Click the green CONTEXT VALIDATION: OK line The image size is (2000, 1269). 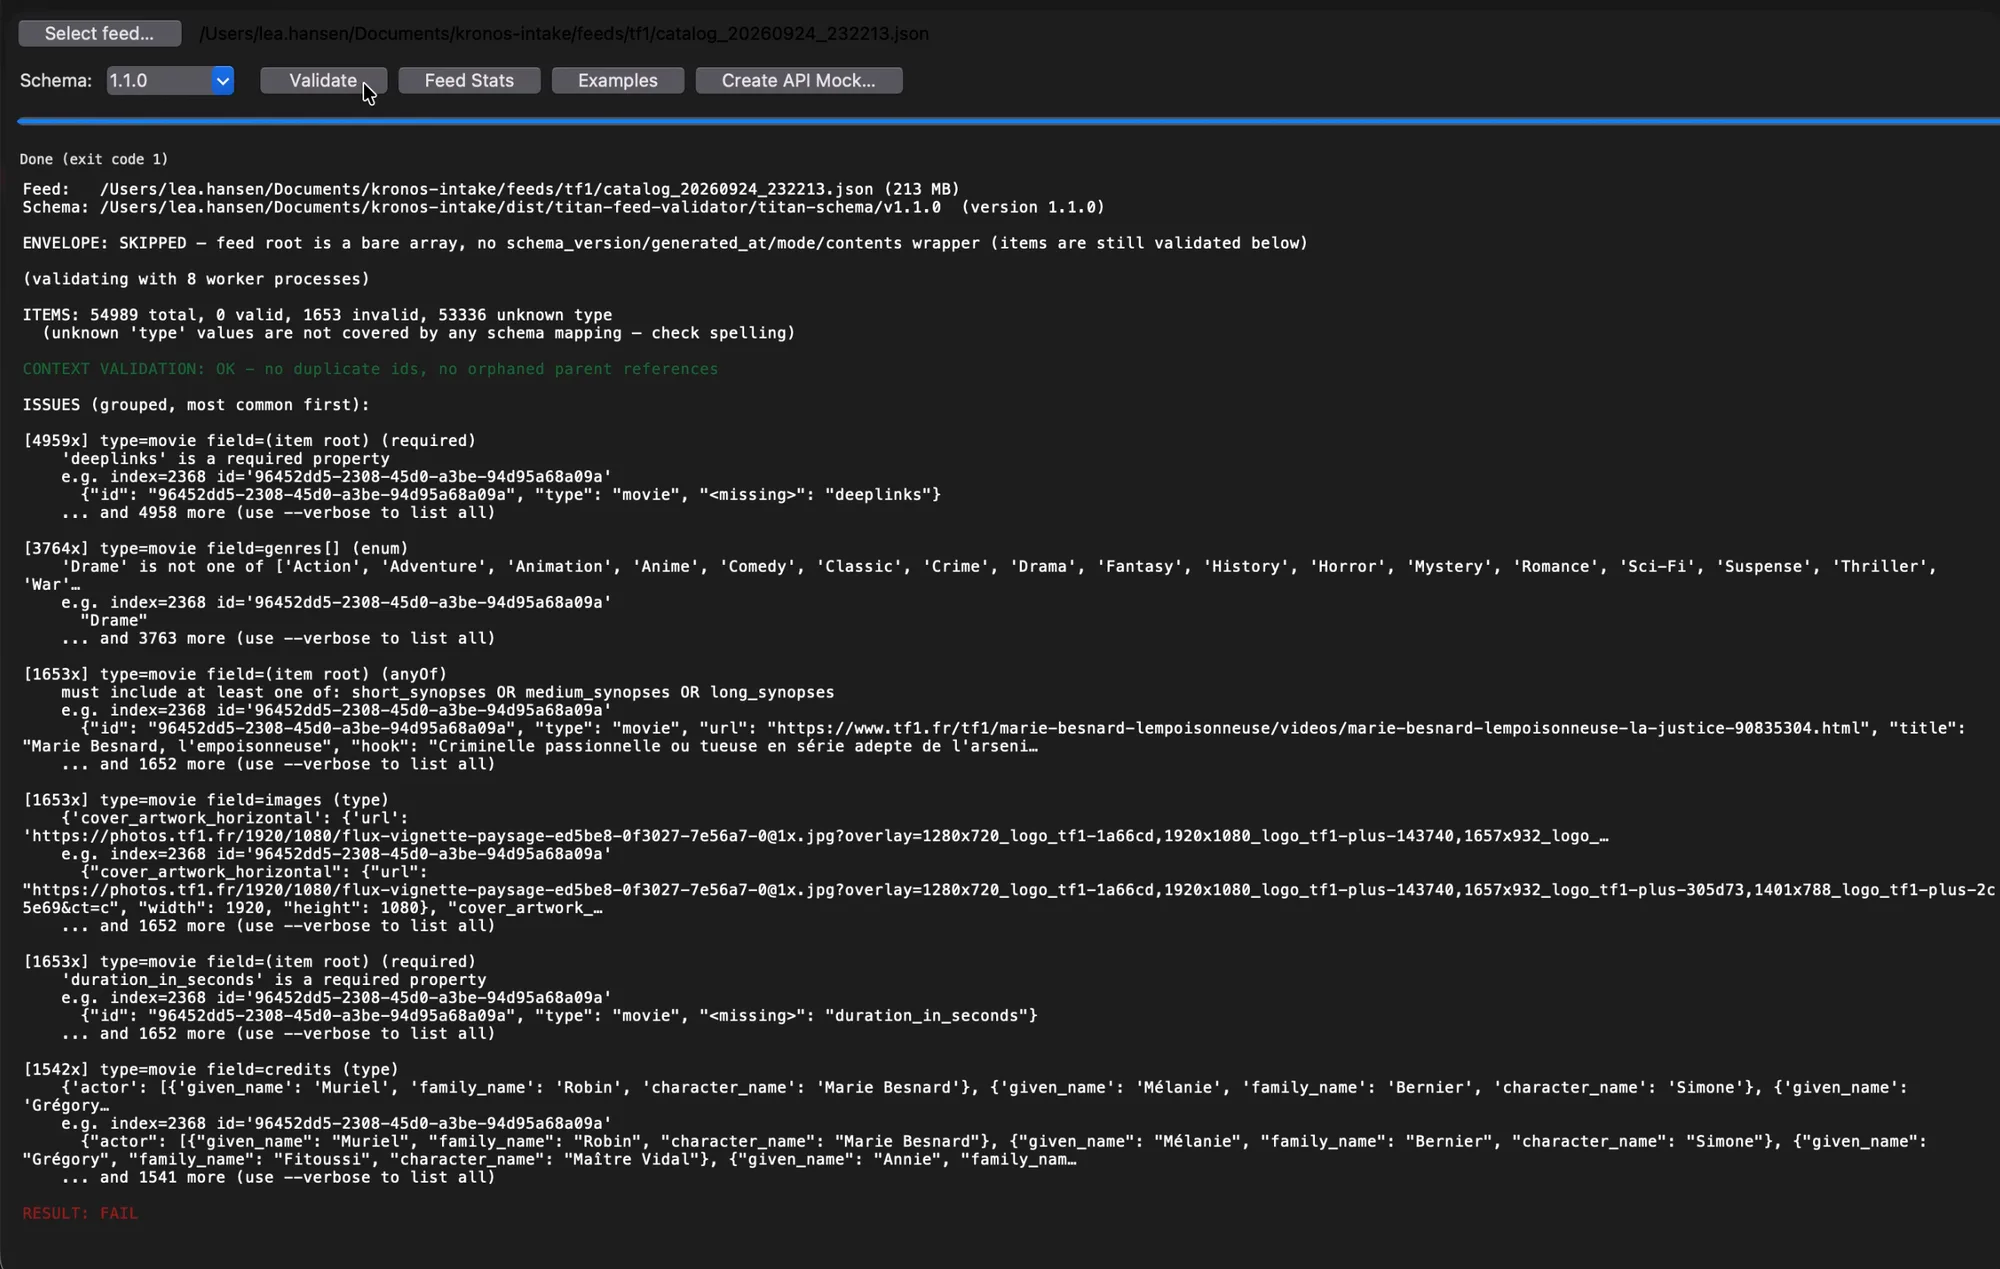point(370,369)
